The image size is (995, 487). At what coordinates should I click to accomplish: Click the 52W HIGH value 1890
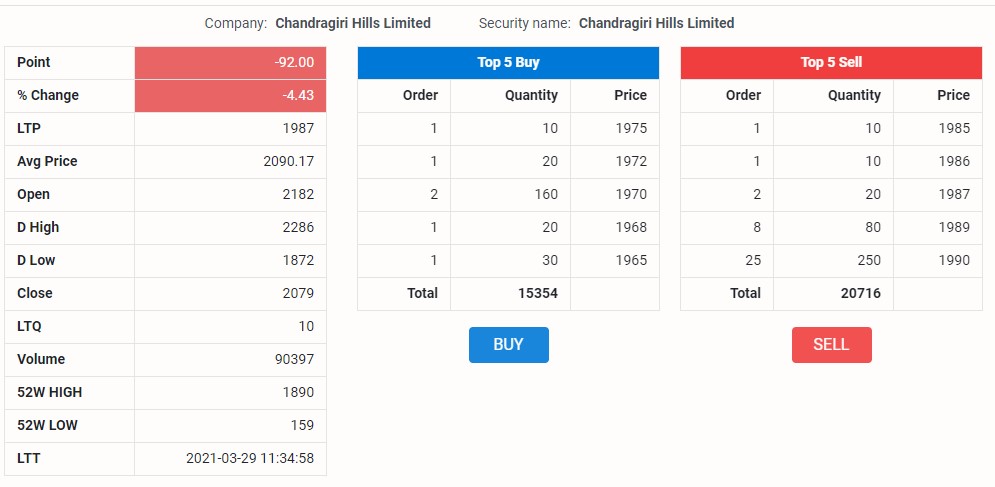(298, 392)
